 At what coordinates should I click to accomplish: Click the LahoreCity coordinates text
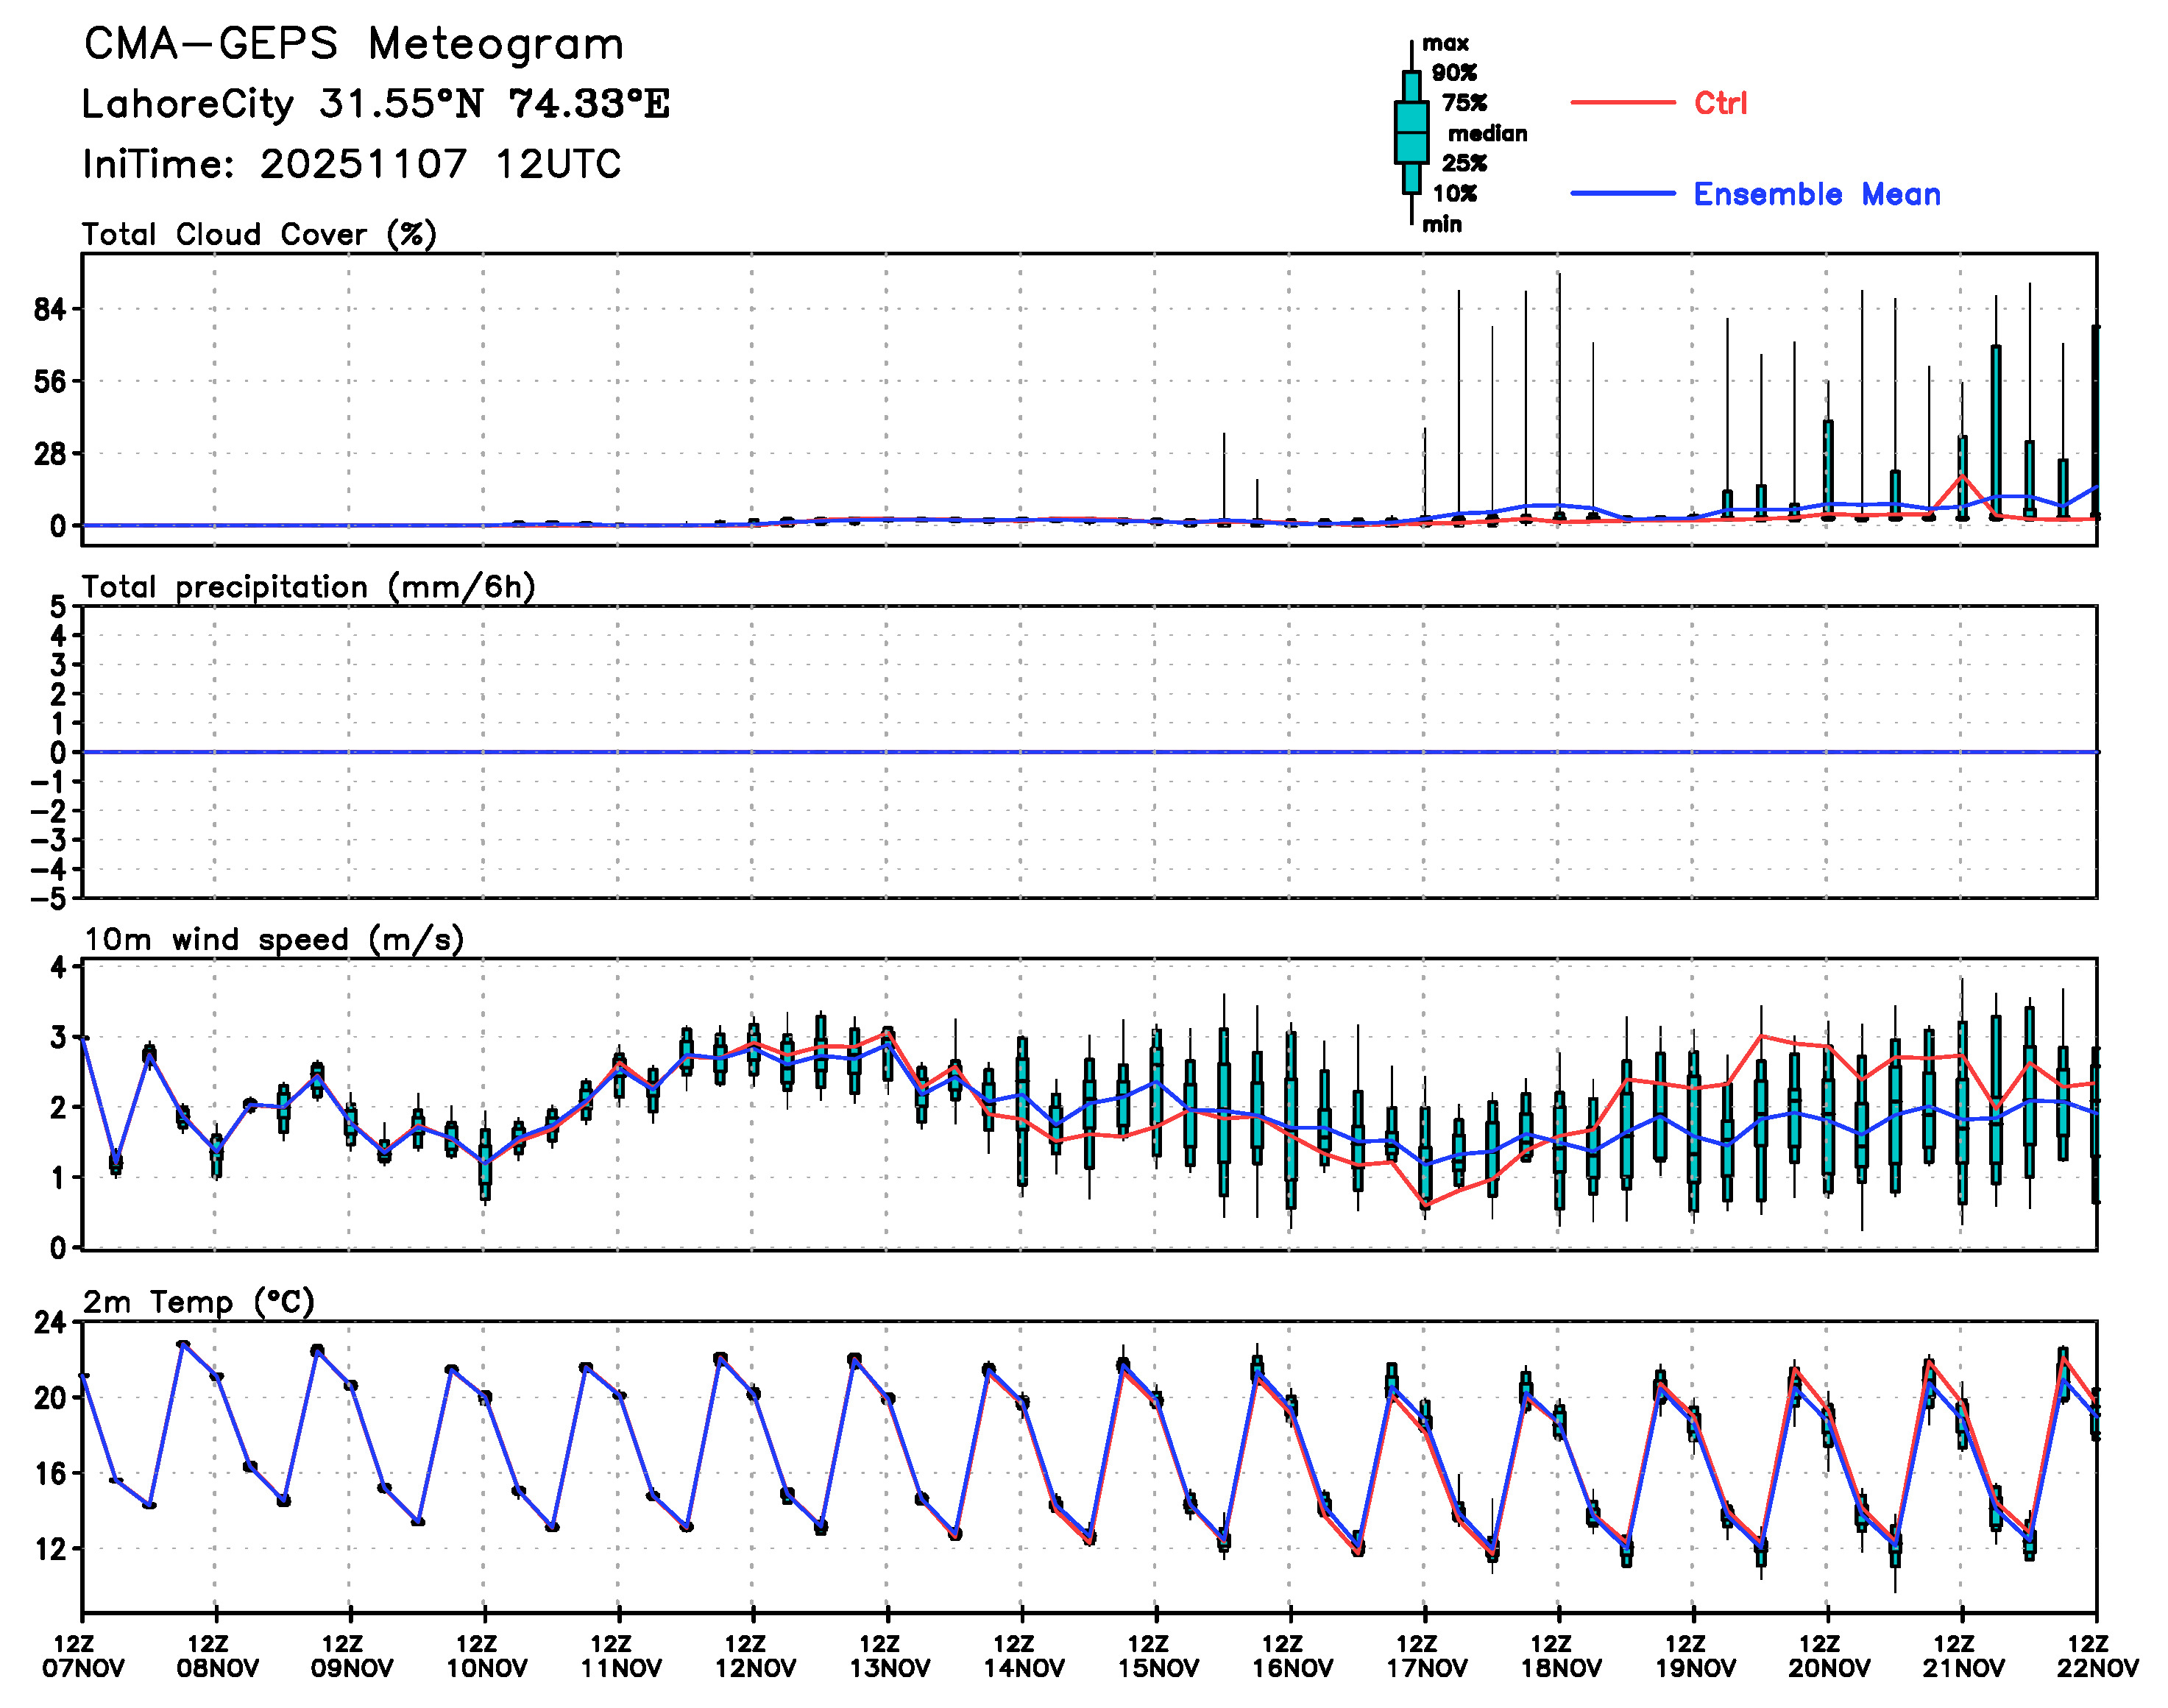tap(375, 104)
